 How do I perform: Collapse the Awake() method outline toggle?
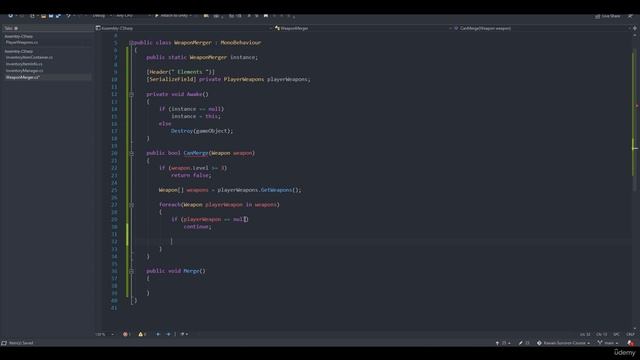[131, 94]
